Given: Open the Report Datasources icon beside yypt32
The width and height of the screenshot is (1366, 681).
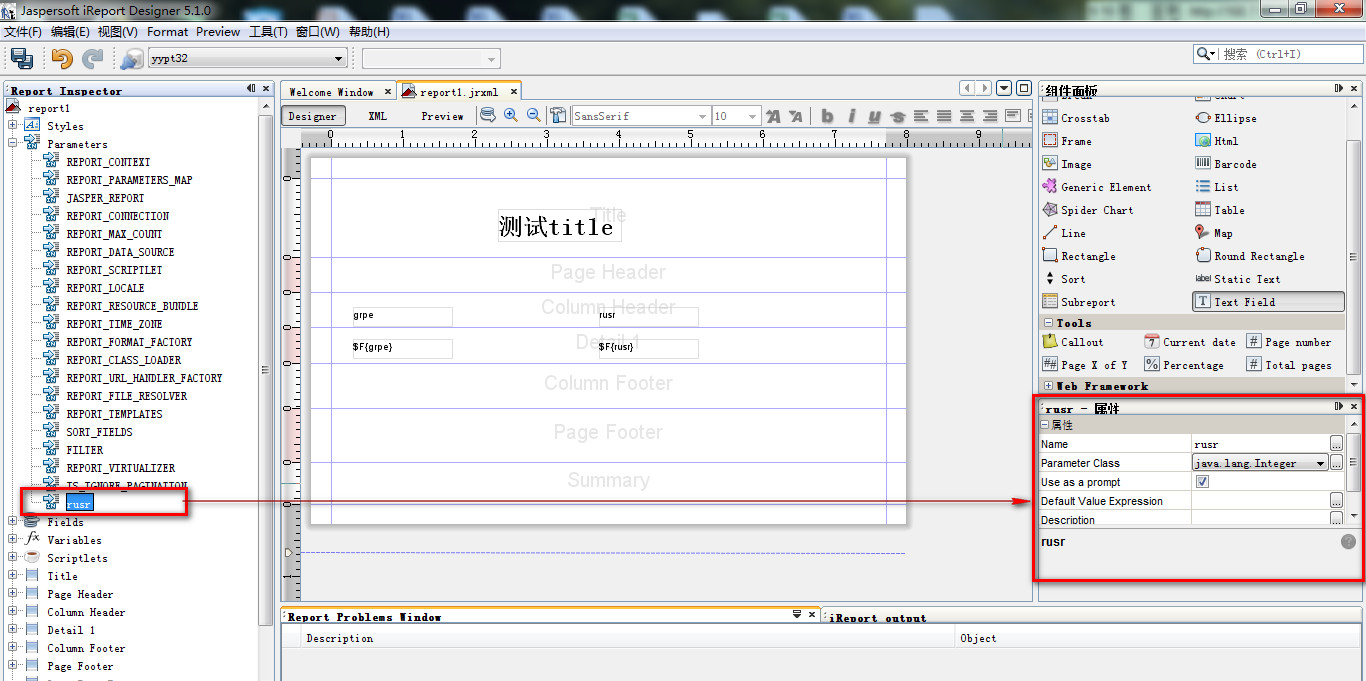Looking at the screenshot, I should (131, 58).
